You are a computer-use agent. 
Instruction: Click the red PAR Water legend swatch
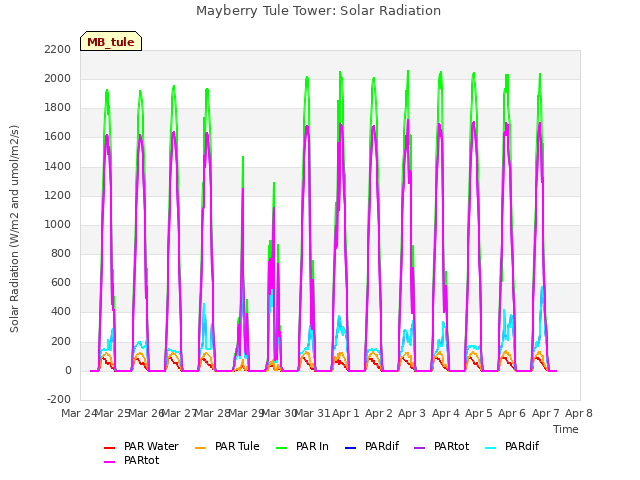[109, 448]
